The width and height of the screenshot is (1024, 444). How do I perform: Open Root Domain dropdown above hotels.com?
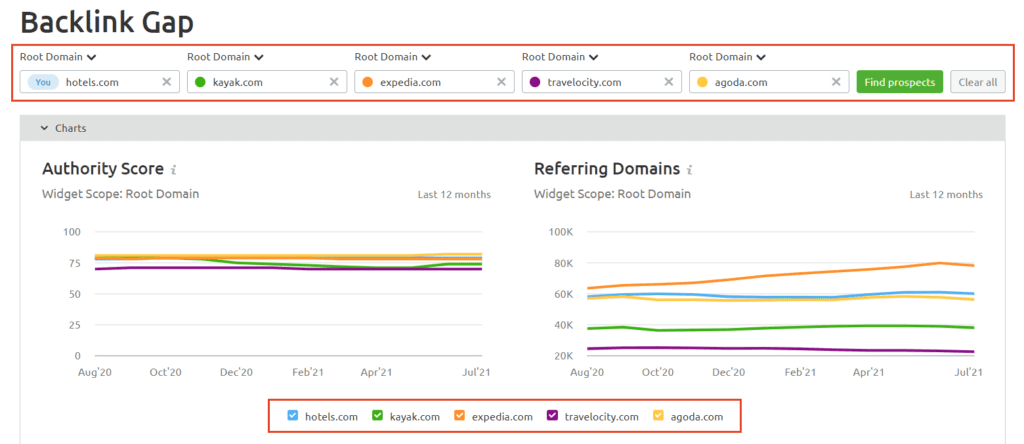(x=58, y=57)
